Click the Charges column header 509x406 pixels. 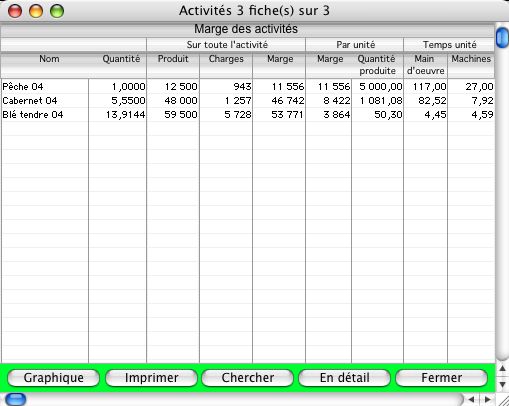[x=226, y=59]
